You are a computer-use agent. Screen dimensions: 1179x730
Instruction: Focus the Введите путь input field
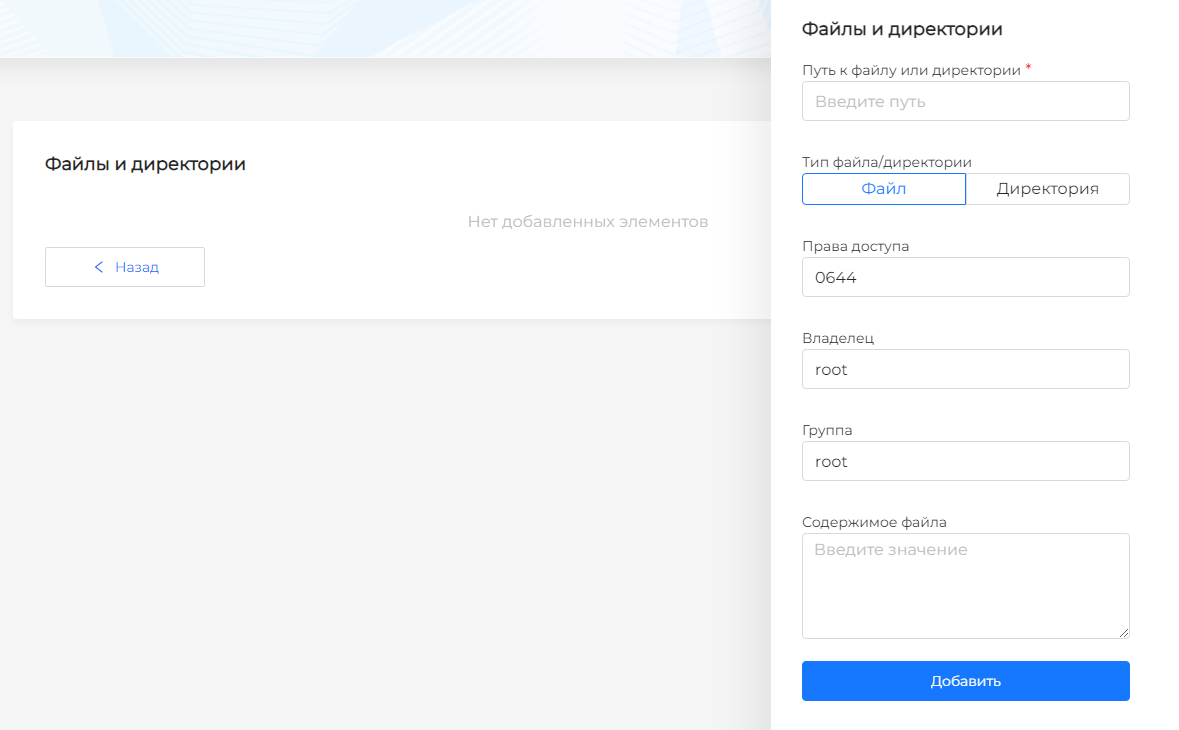[965, 101]
